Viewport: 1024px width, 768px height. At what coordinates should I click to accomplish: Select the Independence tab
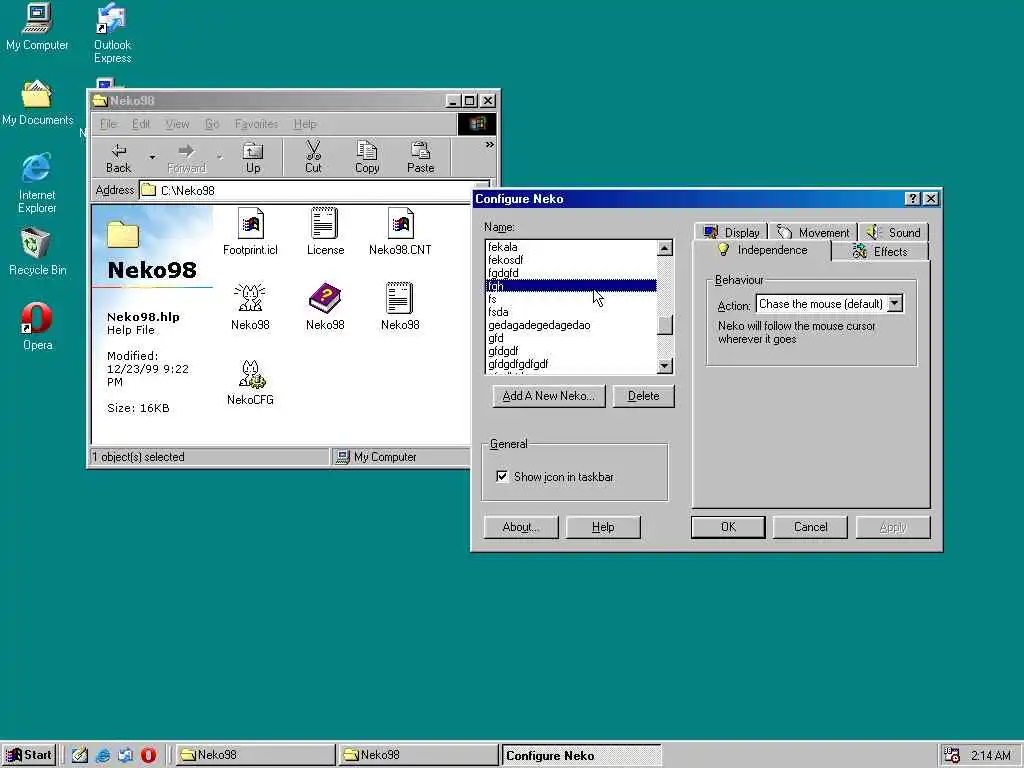[762, 250]
